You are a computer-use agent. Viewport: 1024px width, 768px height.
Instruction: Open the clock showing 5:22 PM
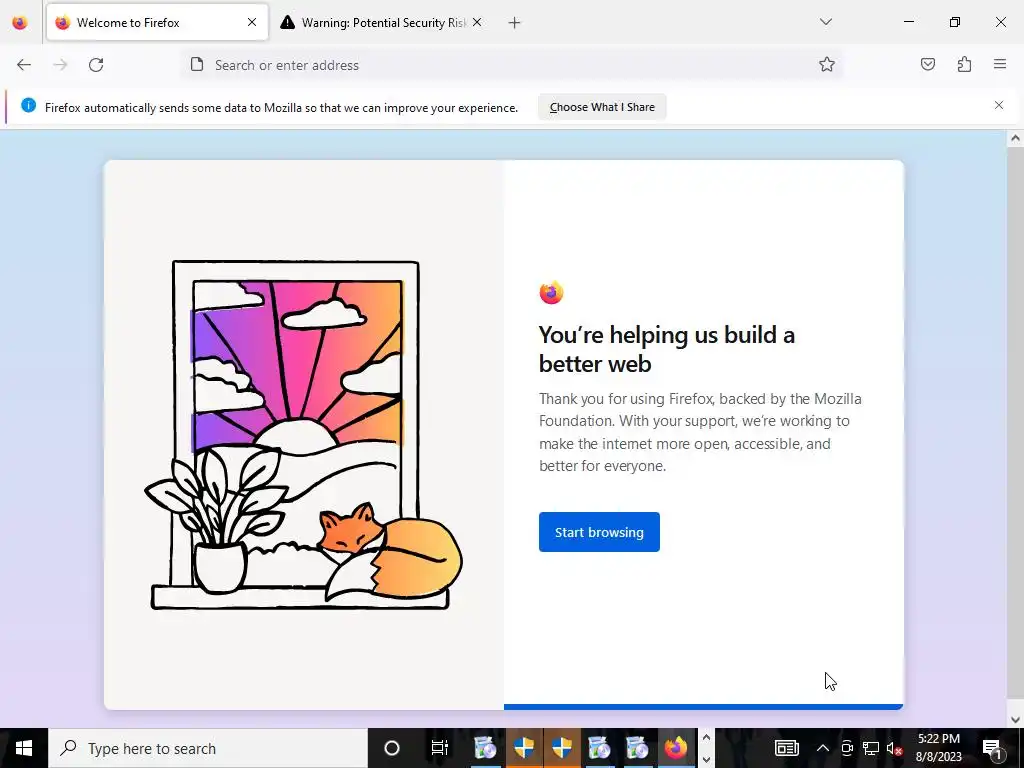tap(938, 748)
